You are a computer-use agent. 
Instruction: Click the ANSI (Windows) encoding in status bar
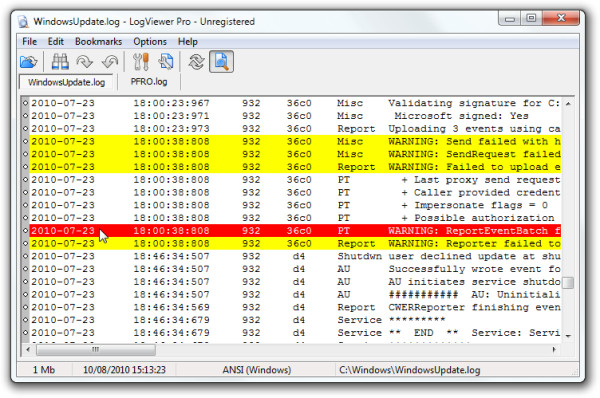[257, 370]
